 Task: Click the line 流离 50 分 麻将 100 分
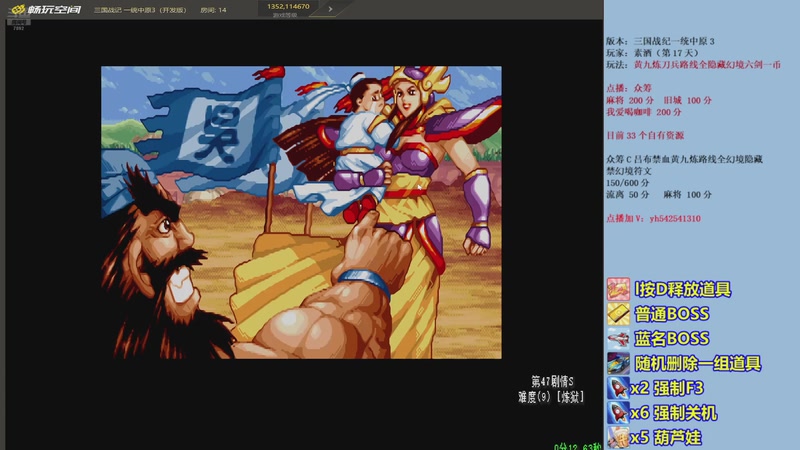point(659,194)
